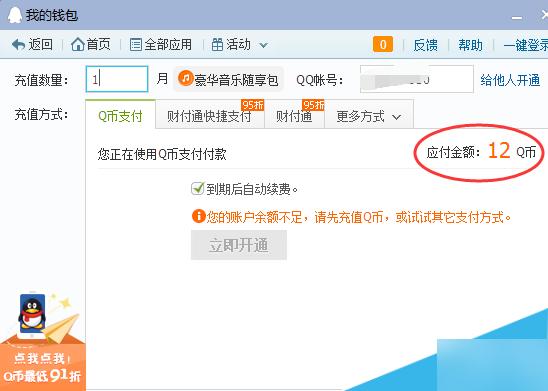Screen dimensions: 548x391
Task: Click the 95折 badge on 财付通快捷支付
Action: pyautogui.click(x=253, y=105)
